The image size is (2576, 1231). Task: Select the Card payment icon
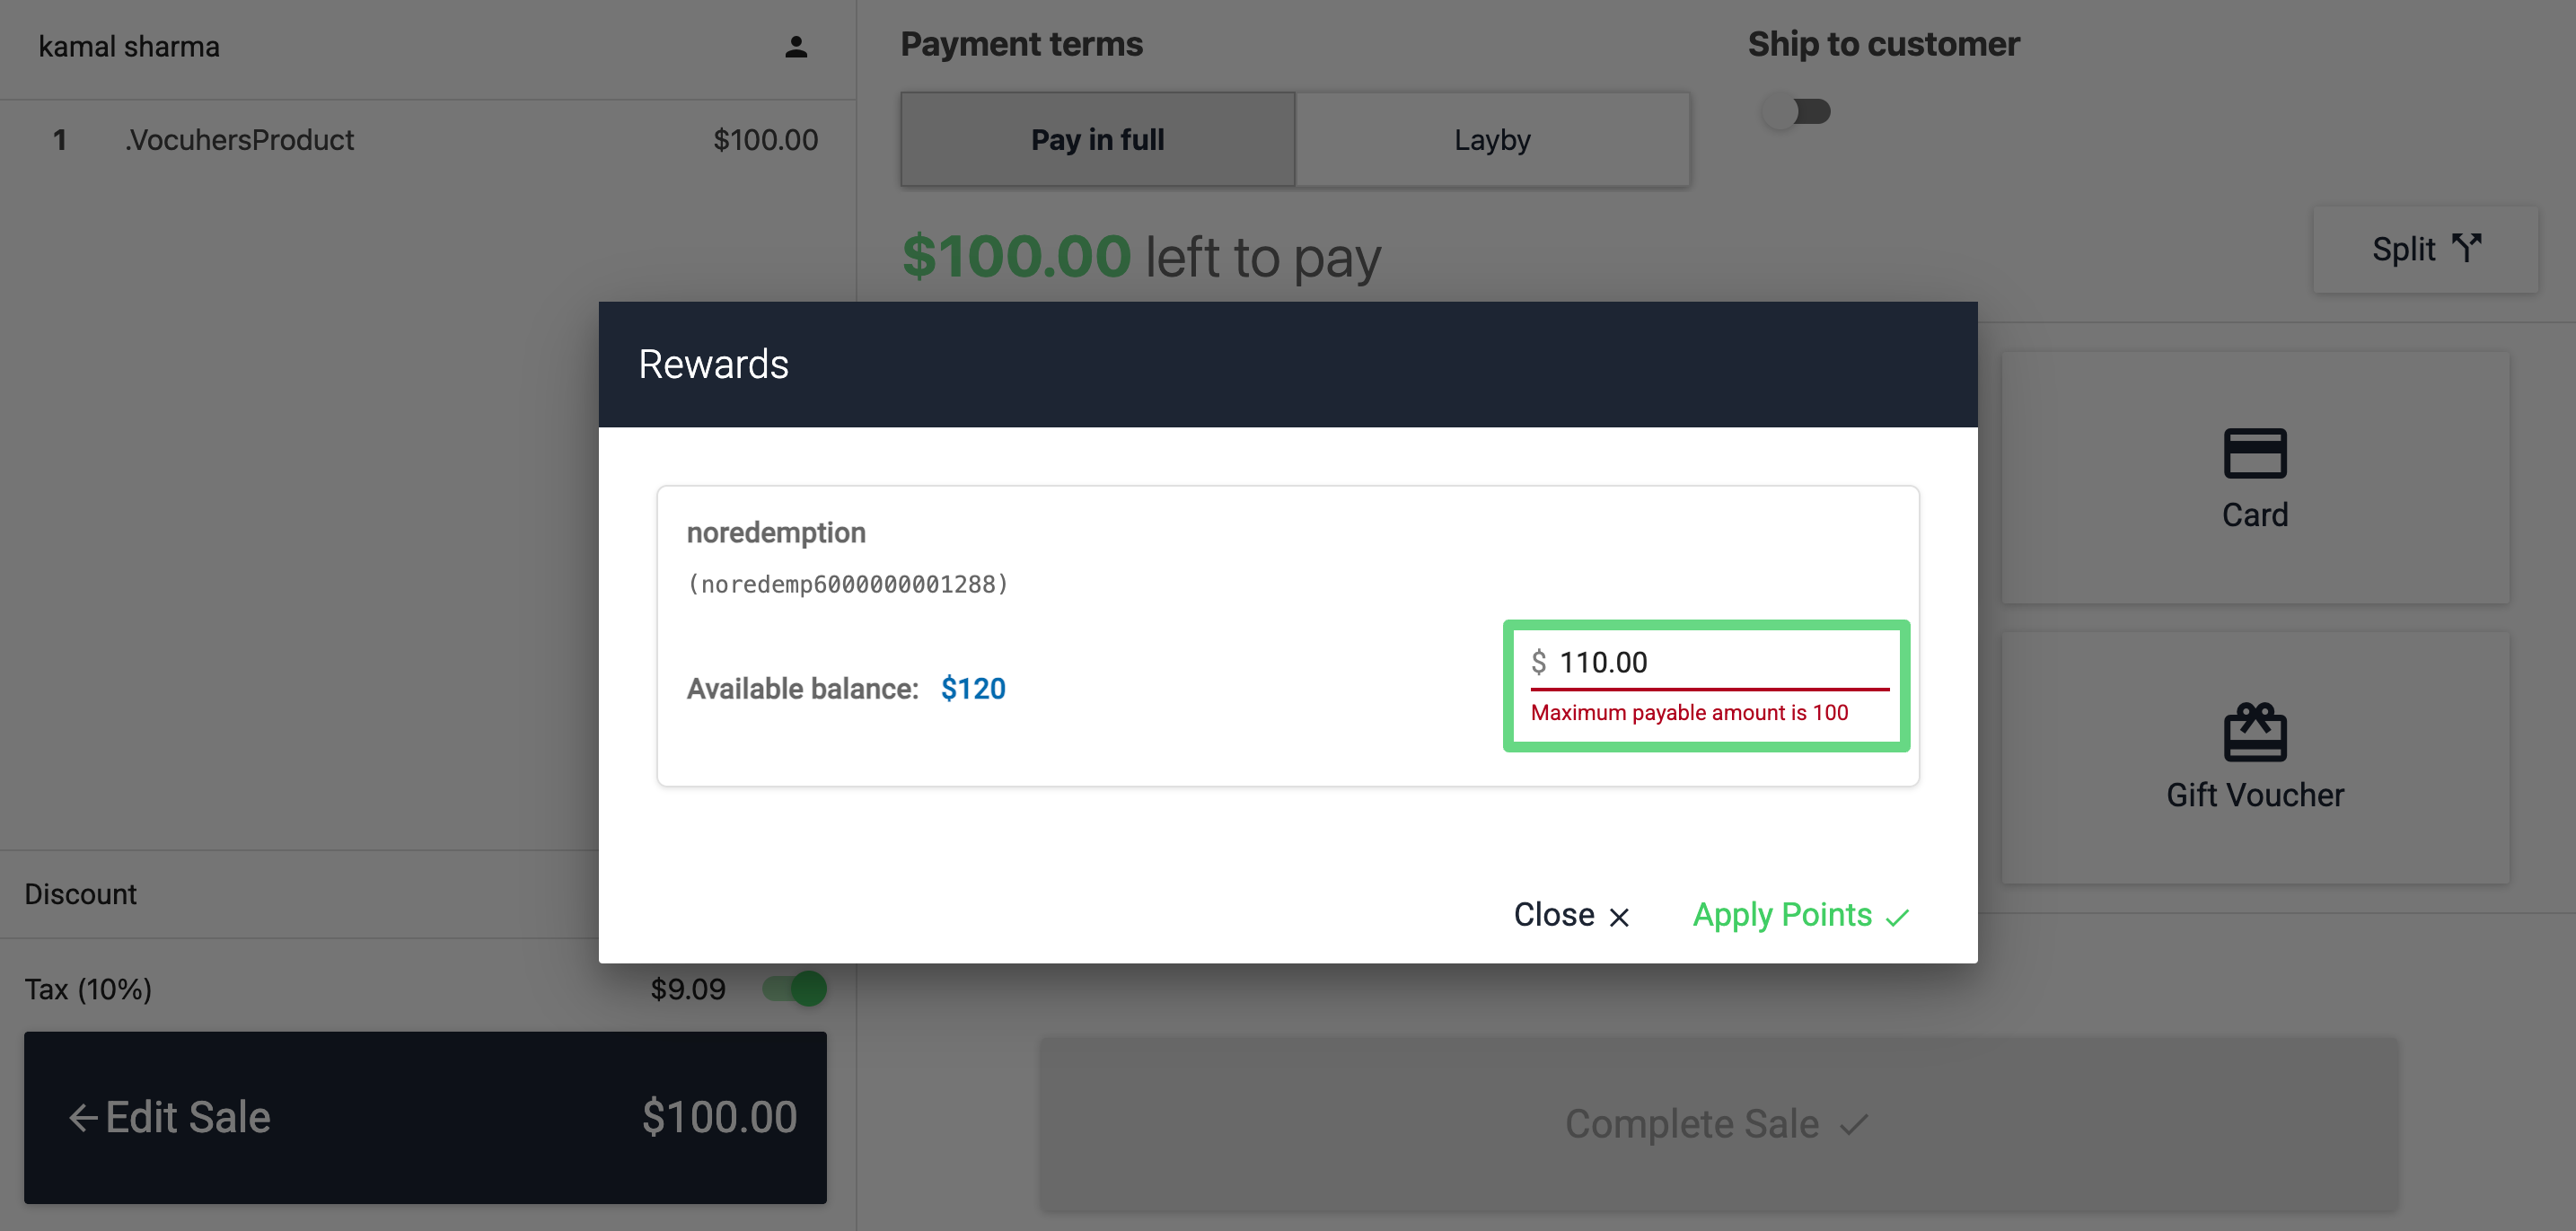(2254, 453)
